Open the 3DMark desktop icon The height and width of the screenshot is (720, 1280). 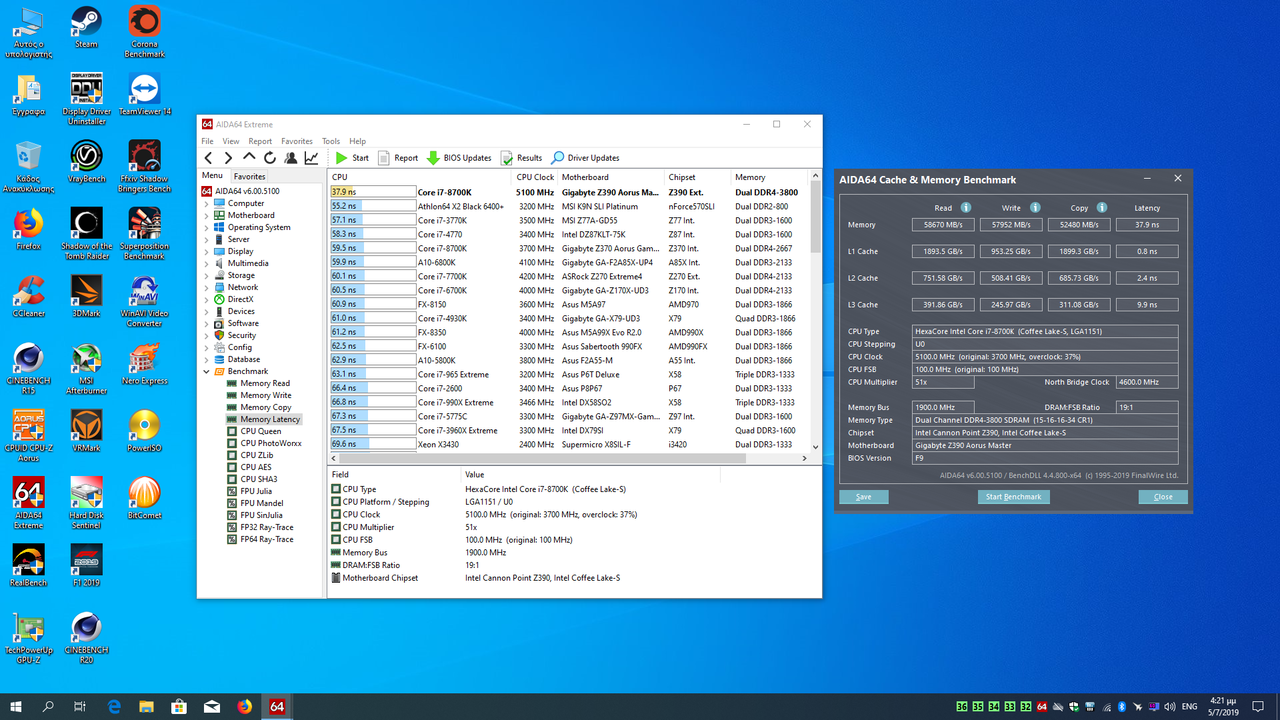[x=86, y=296]
